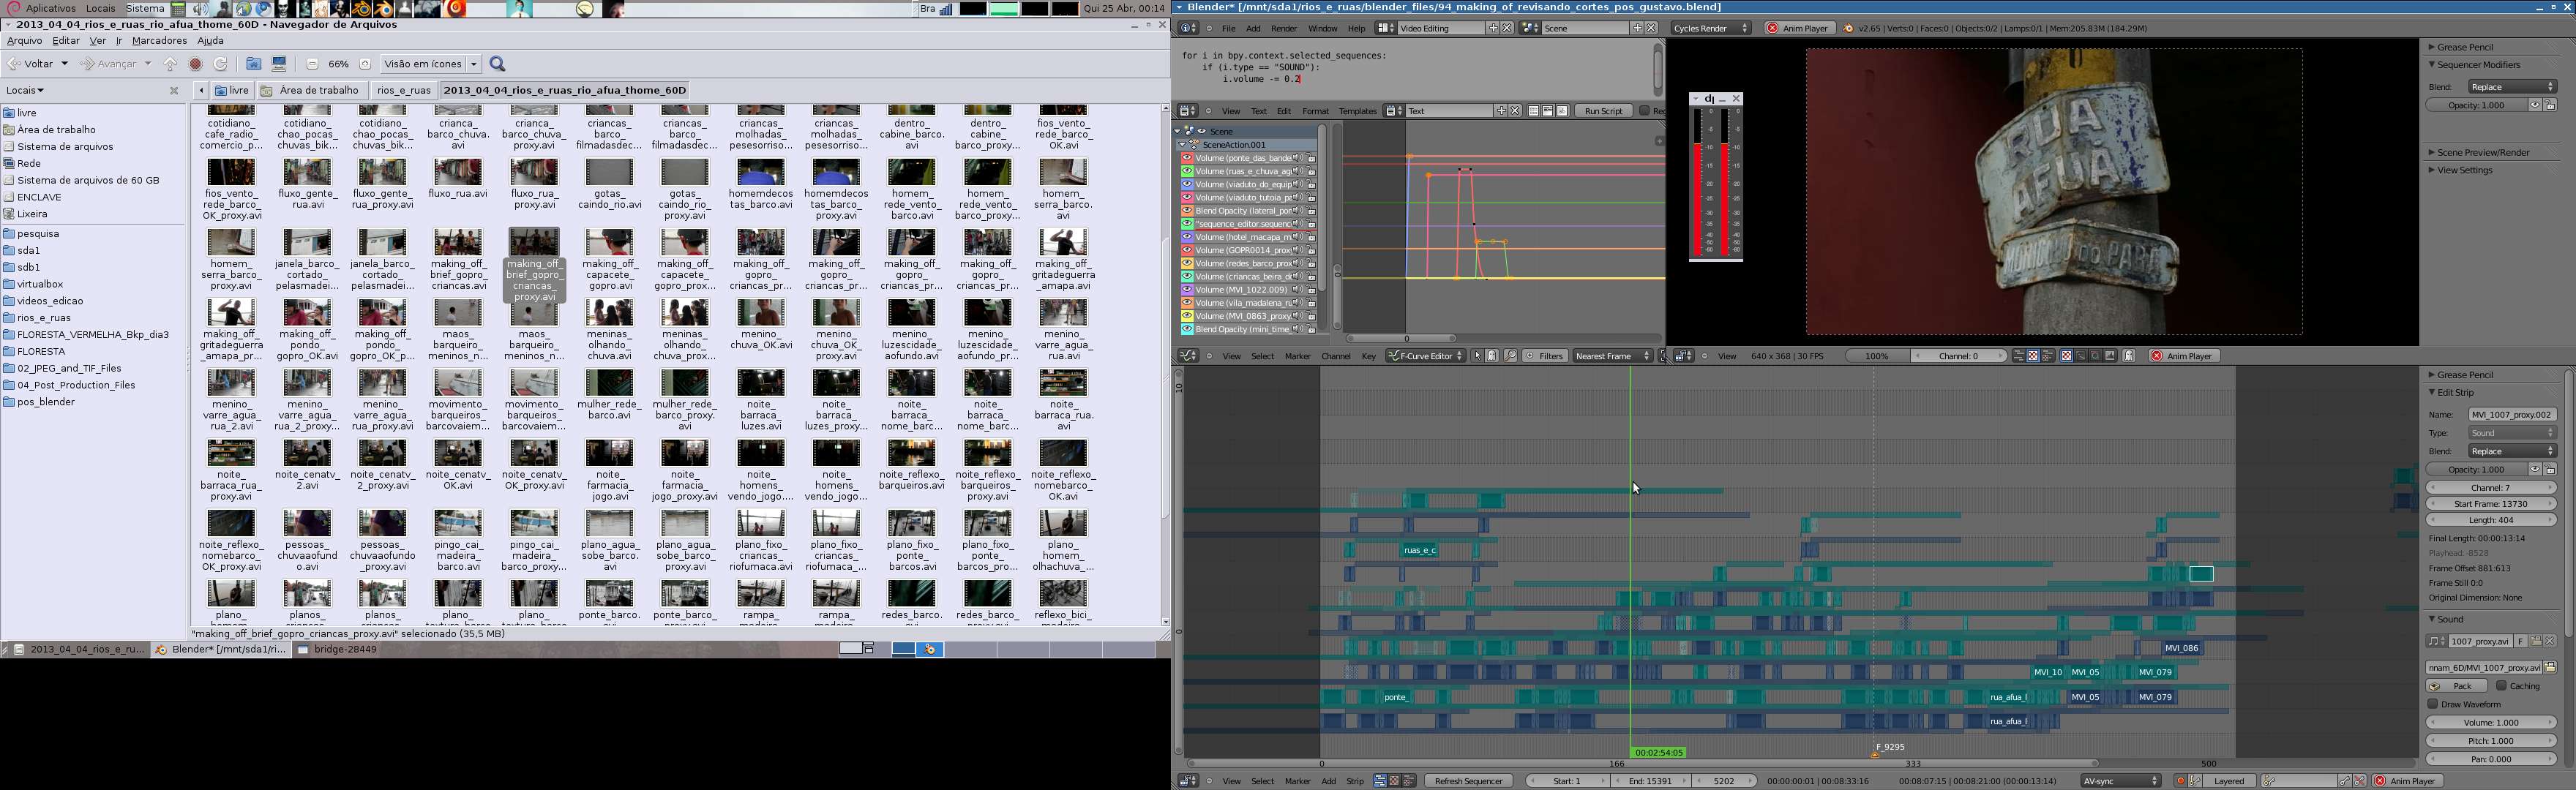Image resolution: width=2576 pixels, height=790 pixels.
Task: Enable the Caching checkbox
Action: [x=2501, y=686]
